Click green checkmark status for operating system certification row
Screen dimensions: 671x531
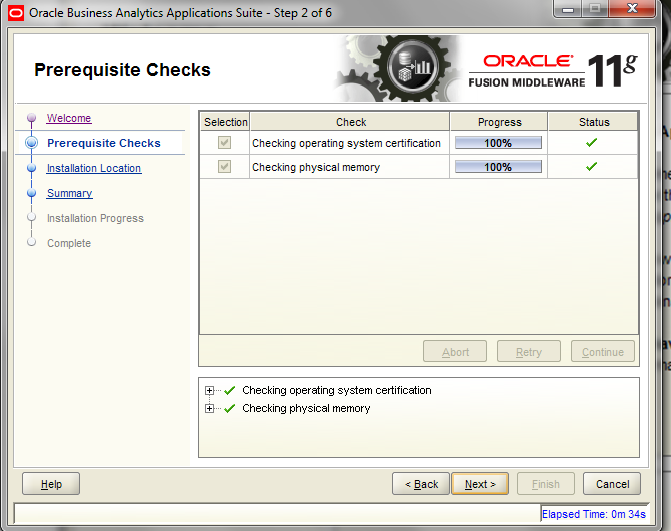pos(592,142)
